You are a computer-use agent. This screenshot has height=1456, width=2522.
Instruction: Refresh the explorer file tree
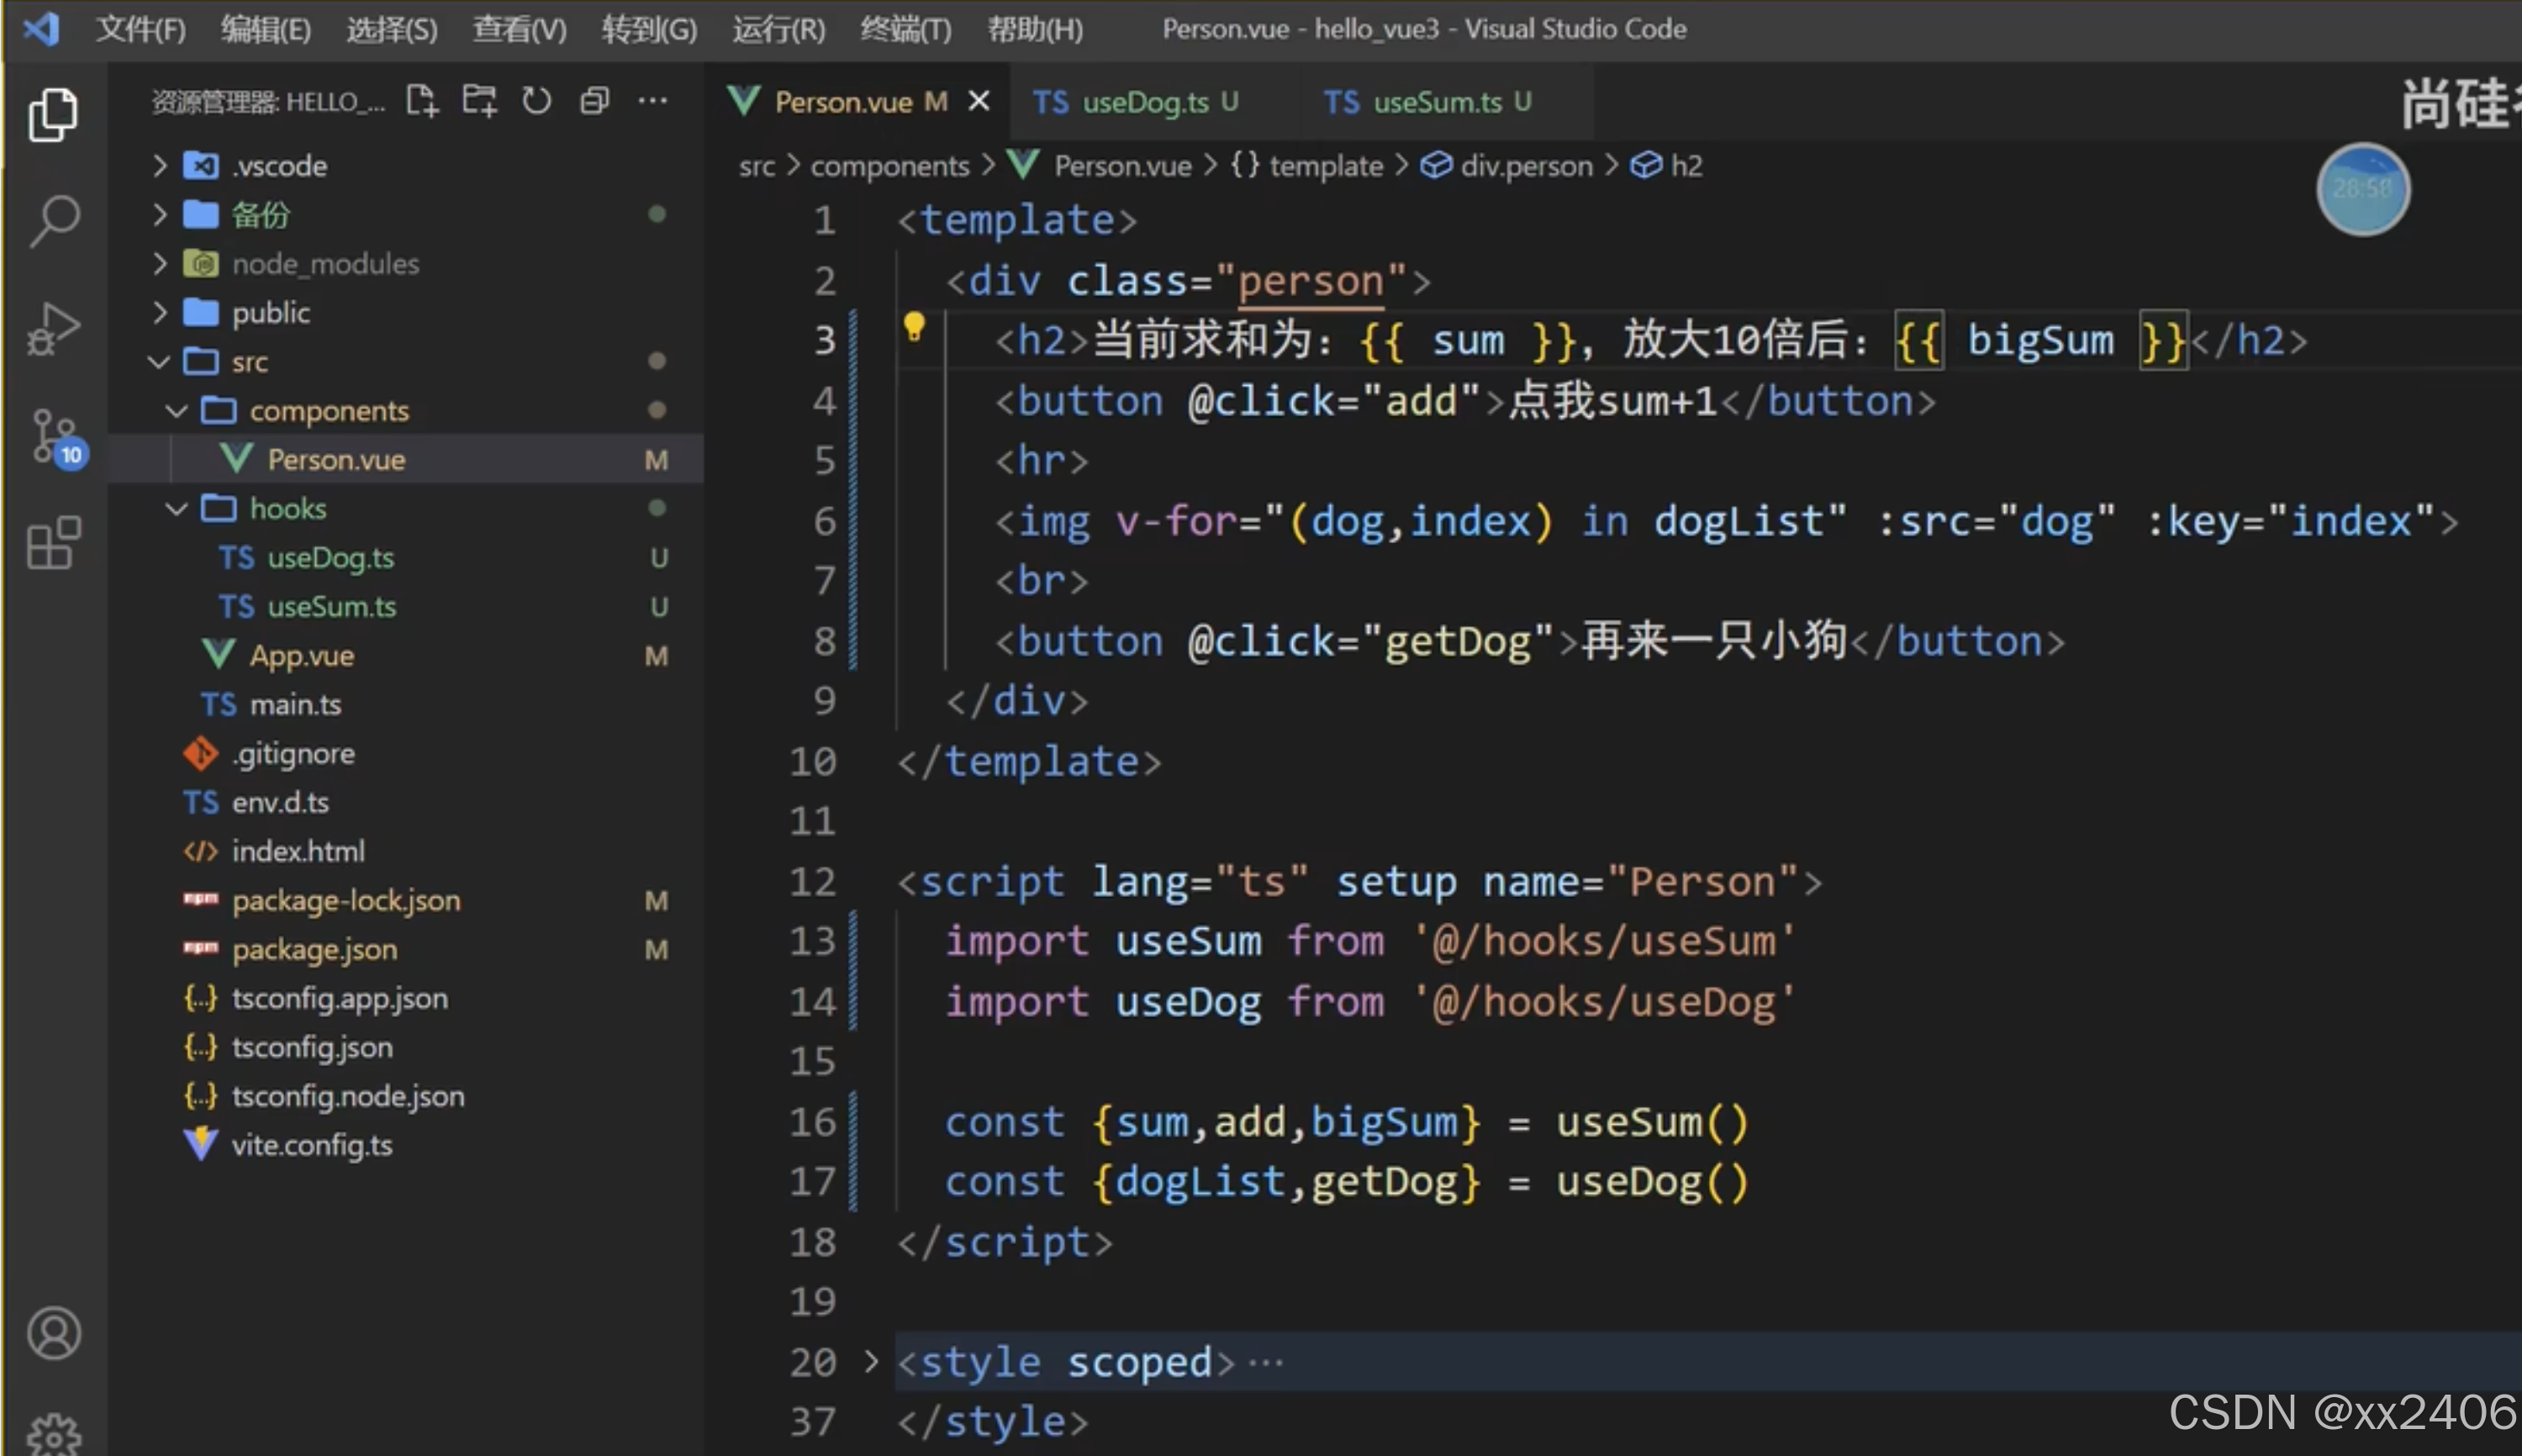click(537, 101)
